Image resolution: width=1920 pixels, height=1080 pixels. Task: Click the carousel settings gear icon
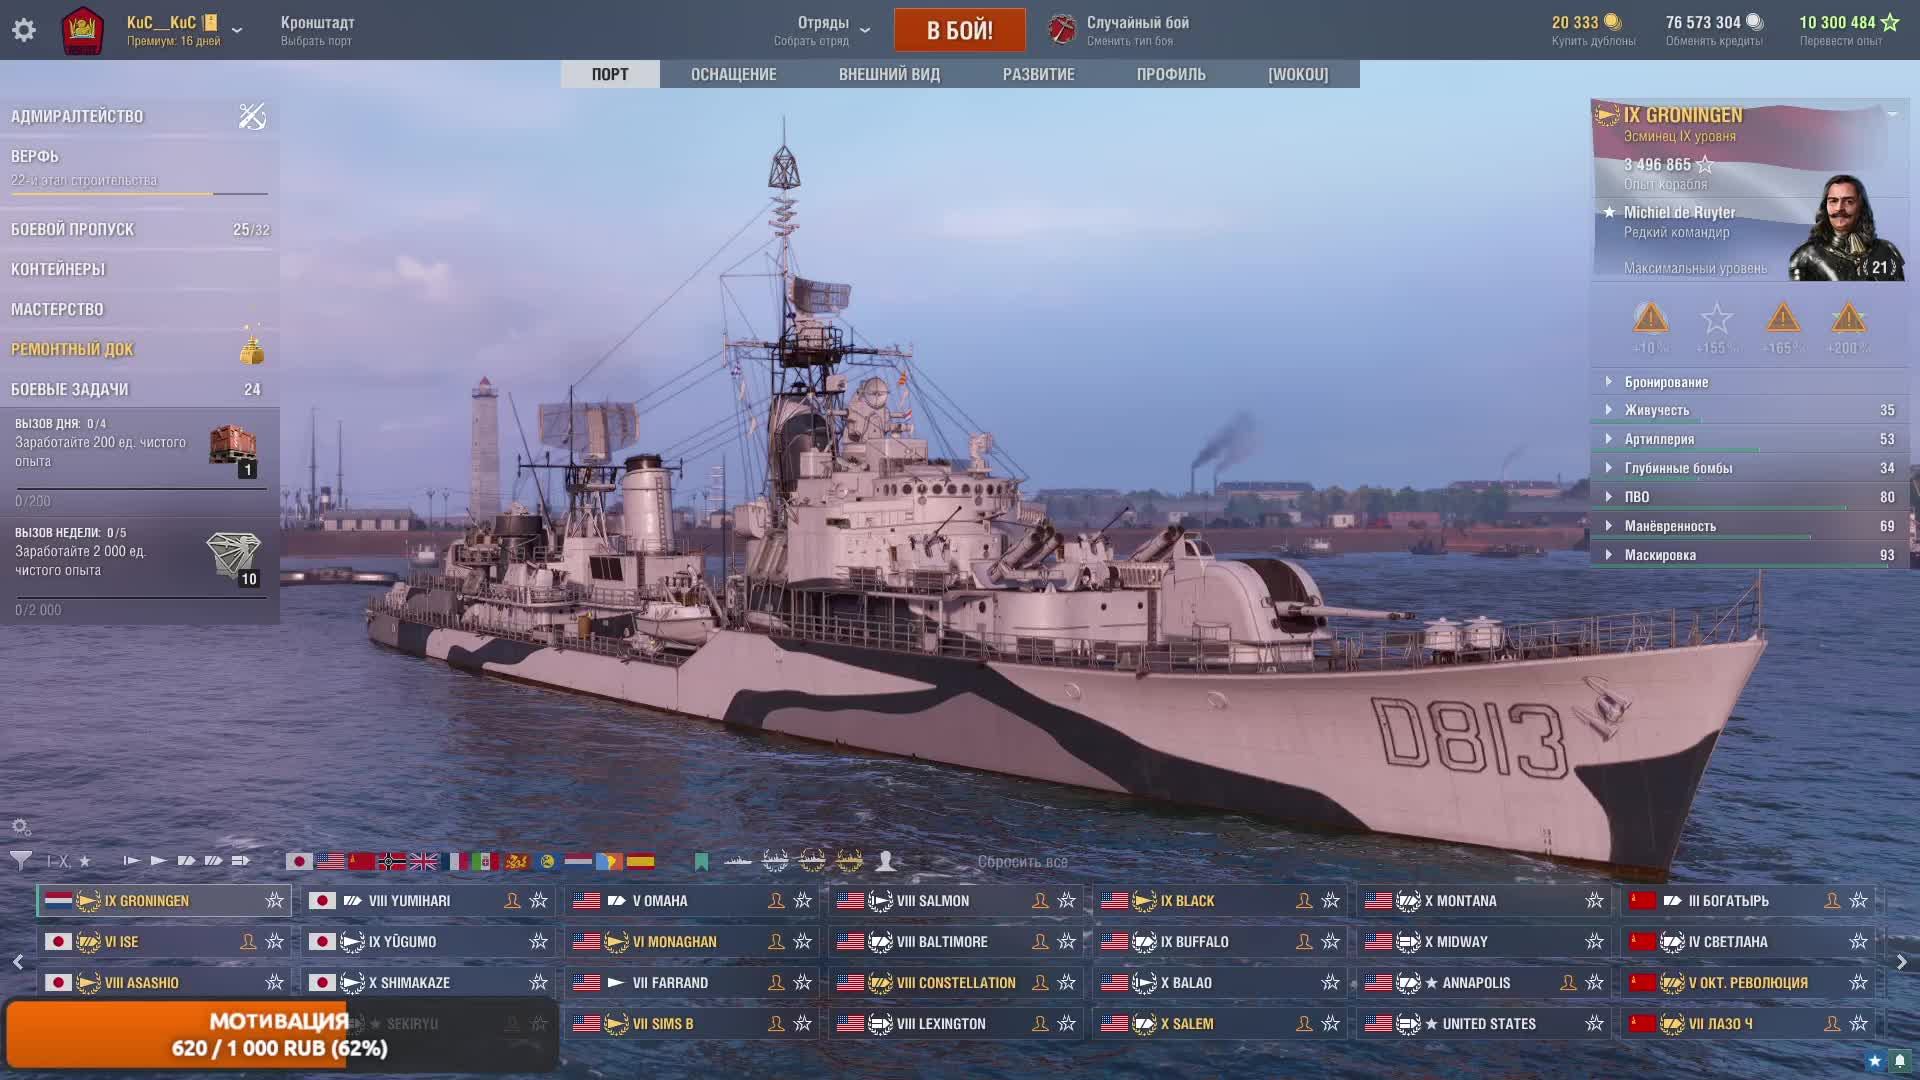coord(20,827)
